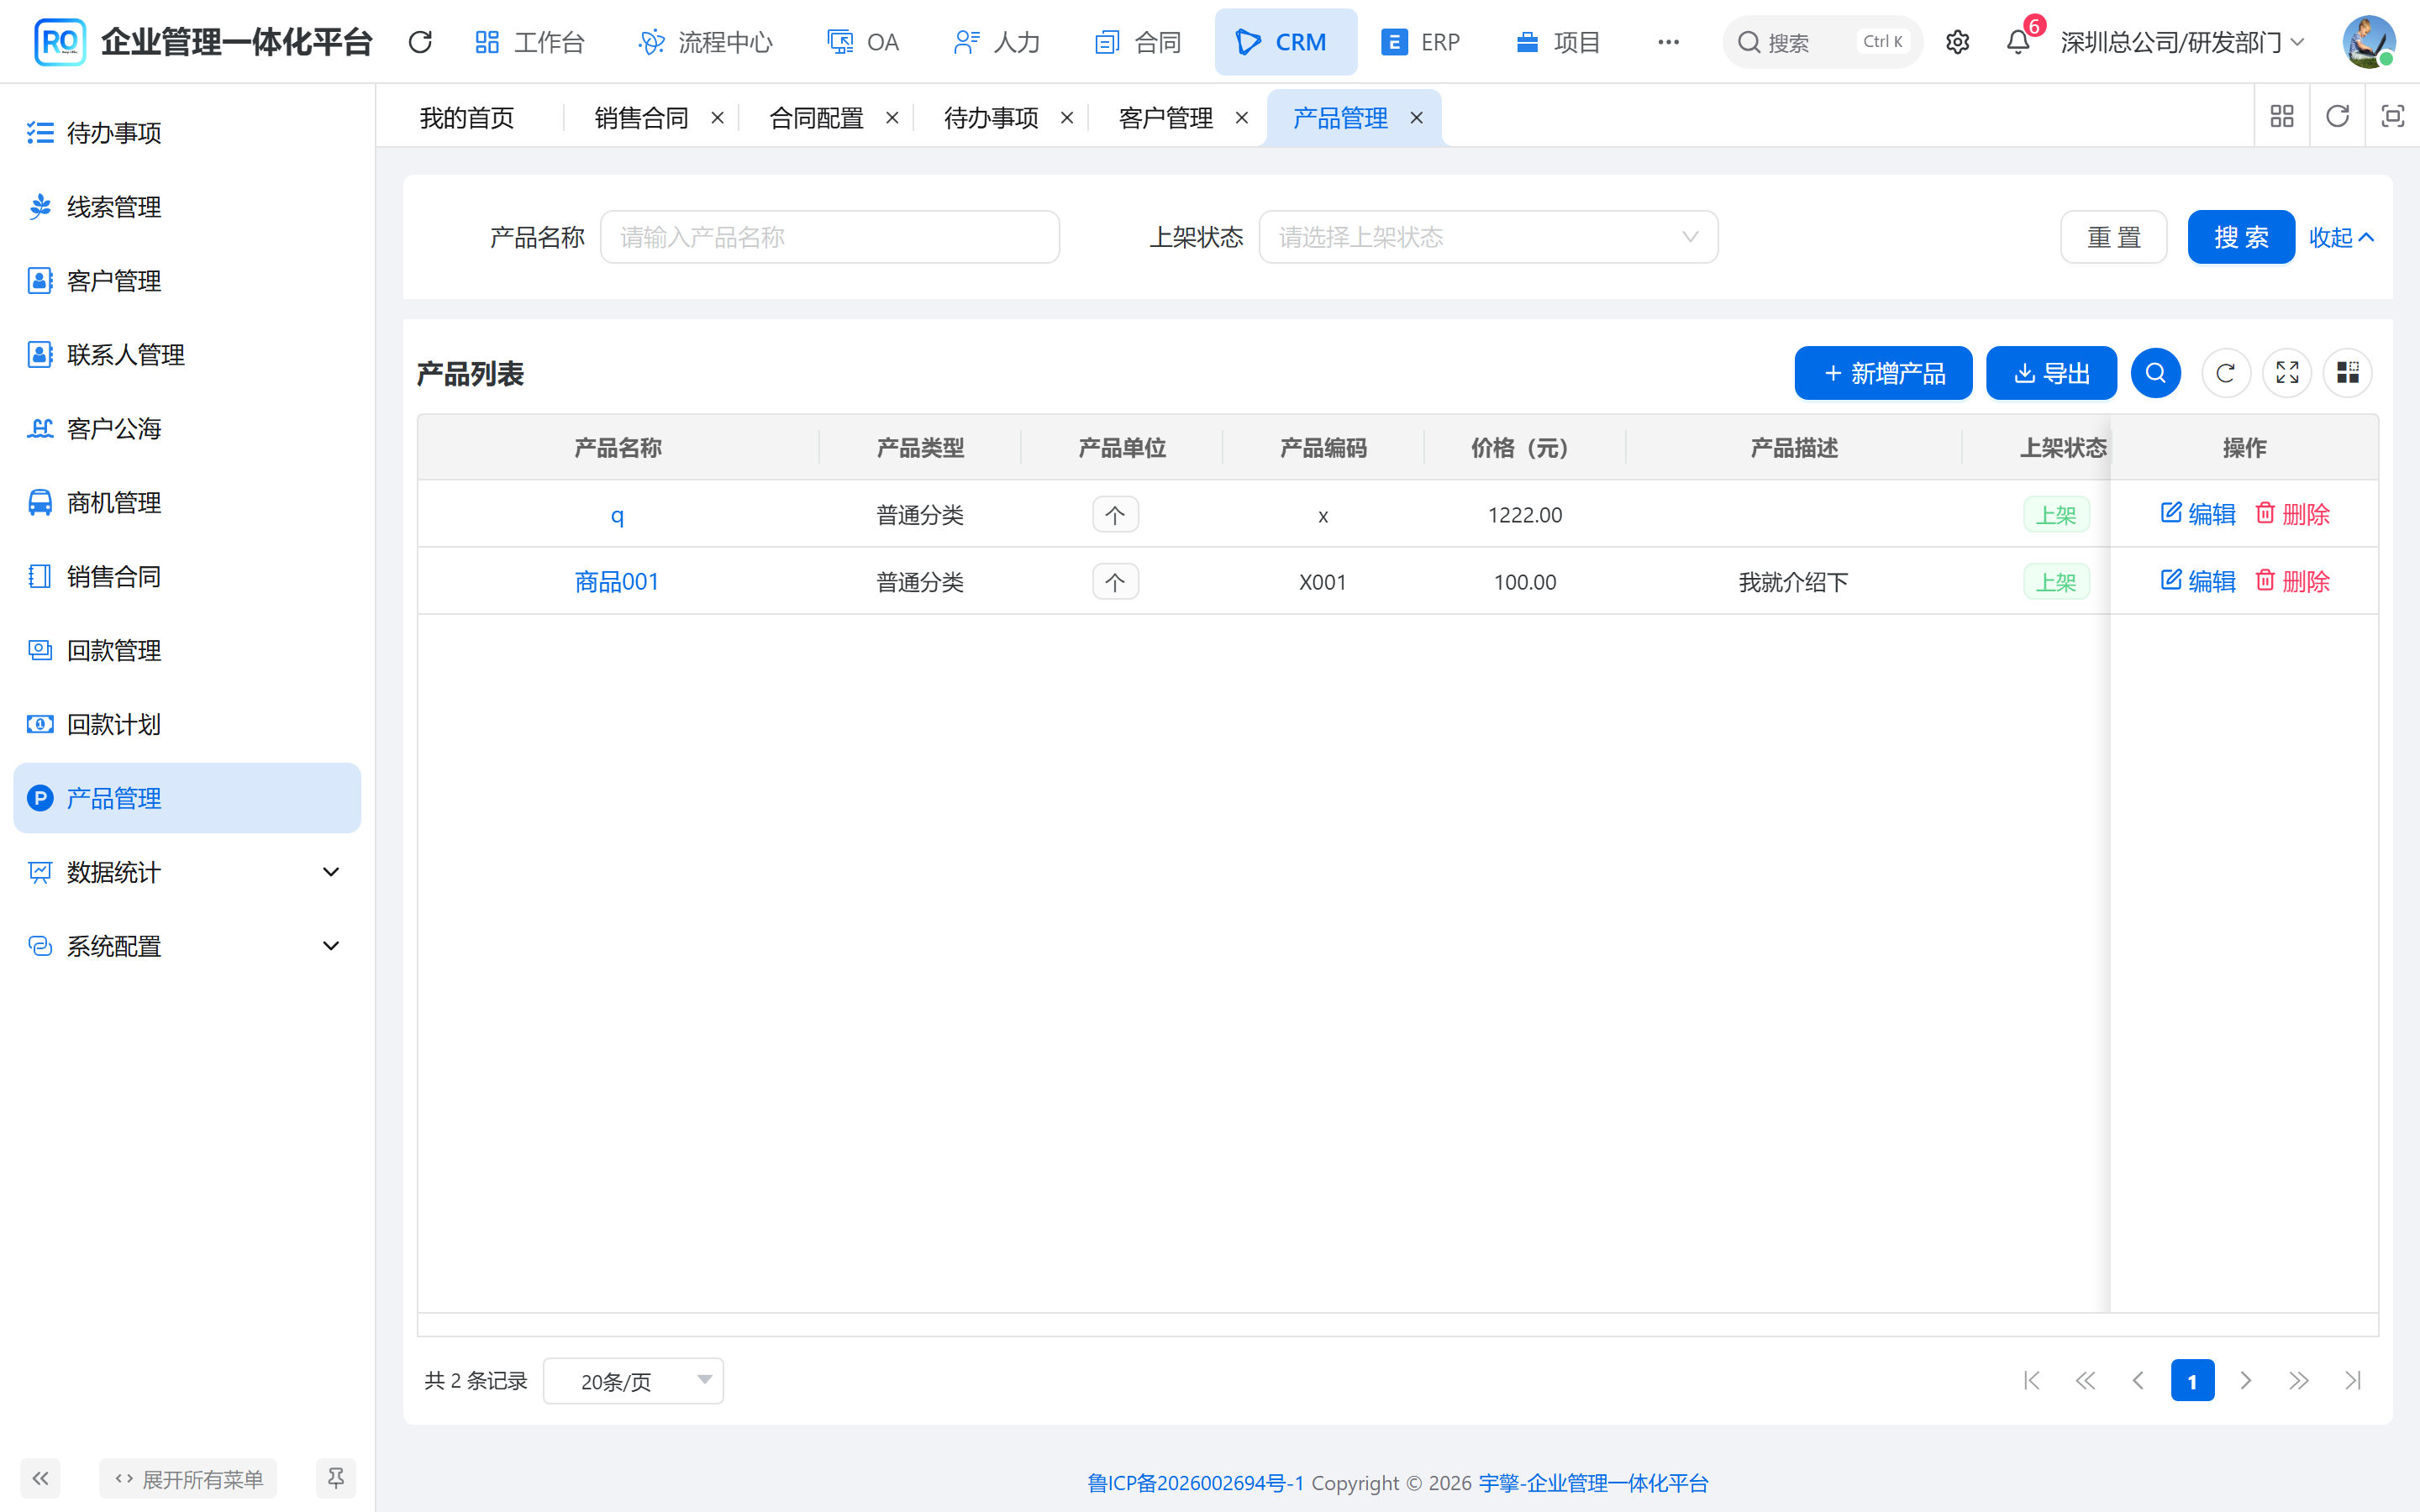2420x1512 pixels.
Task: Go to the next page arrow
Action: pos(2245,1381)
